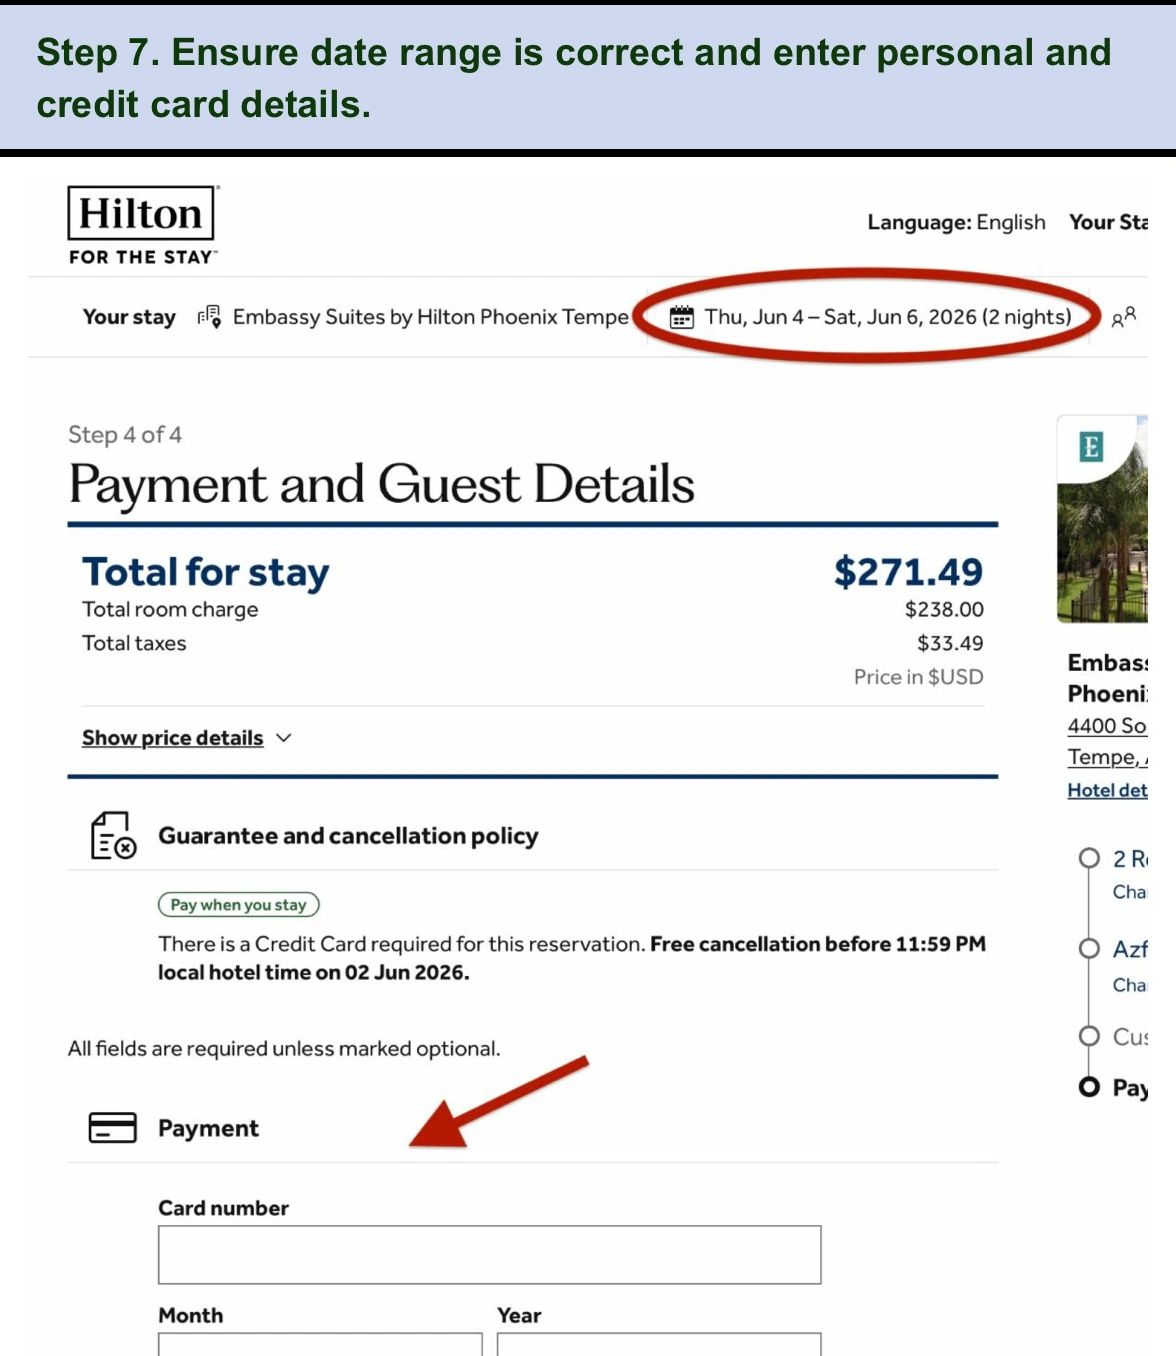Open the calendar icon next to stay dates
This screenshot has width=1176, height=1356.
point(681,317)
